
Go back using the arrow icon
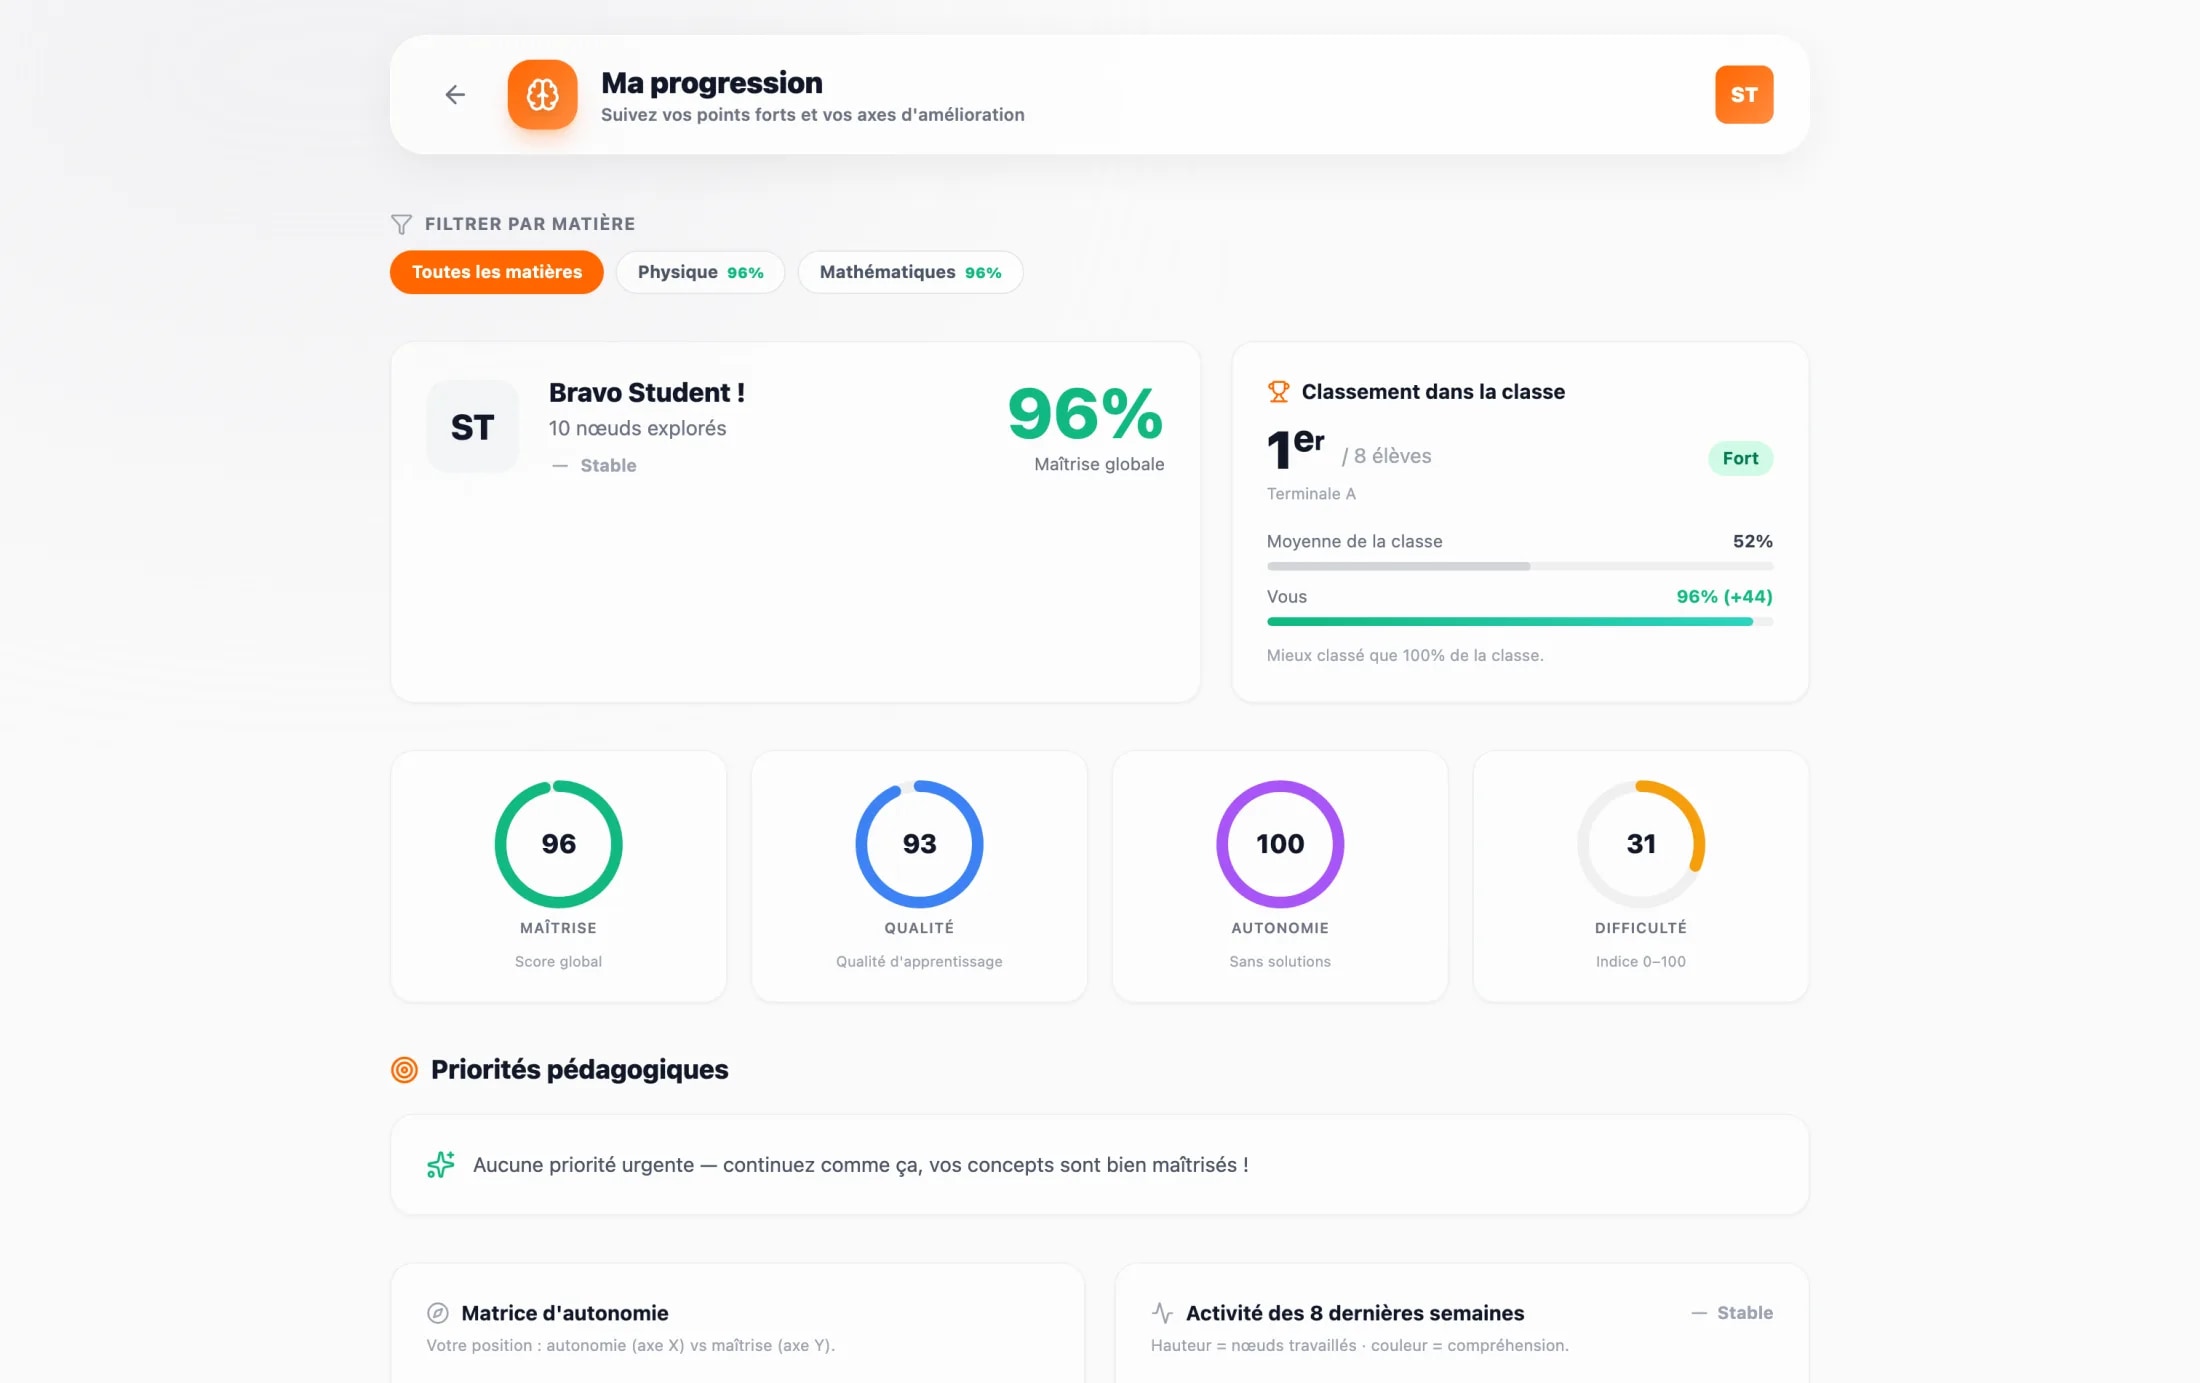(455, 94)
